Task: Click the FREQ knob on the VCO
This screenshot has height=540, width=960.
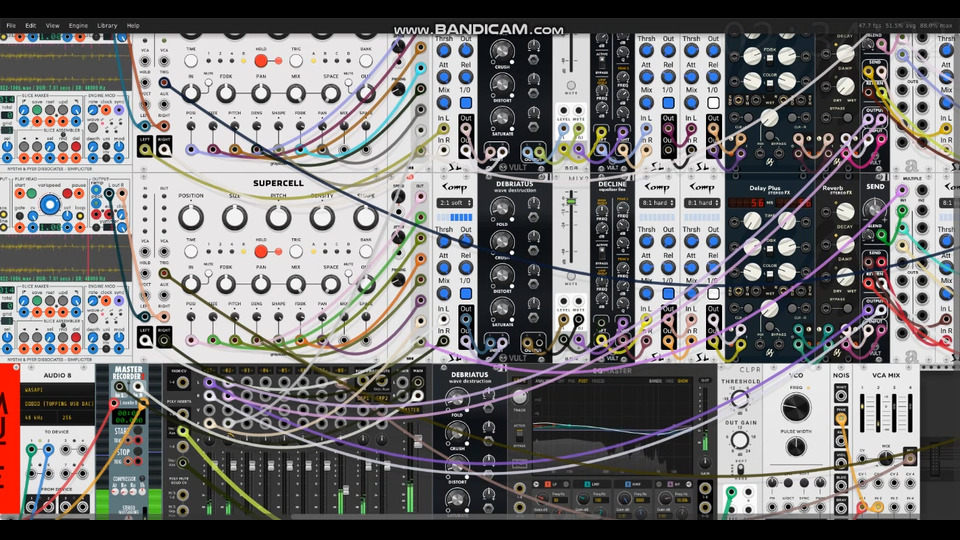Action: (796, 407)
